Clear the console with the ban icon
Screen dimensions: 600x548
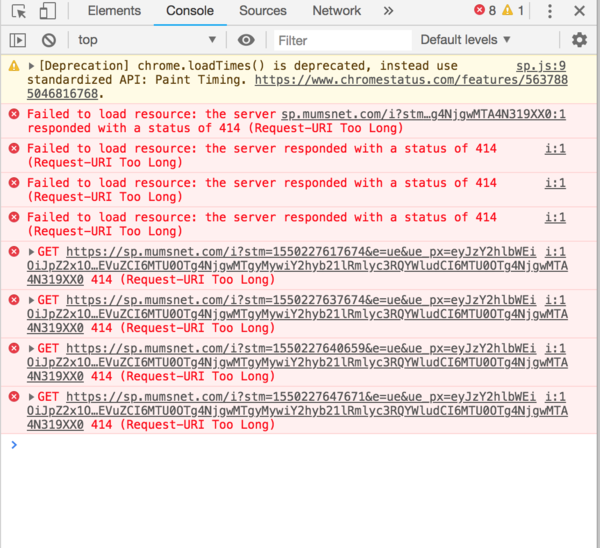49,40
